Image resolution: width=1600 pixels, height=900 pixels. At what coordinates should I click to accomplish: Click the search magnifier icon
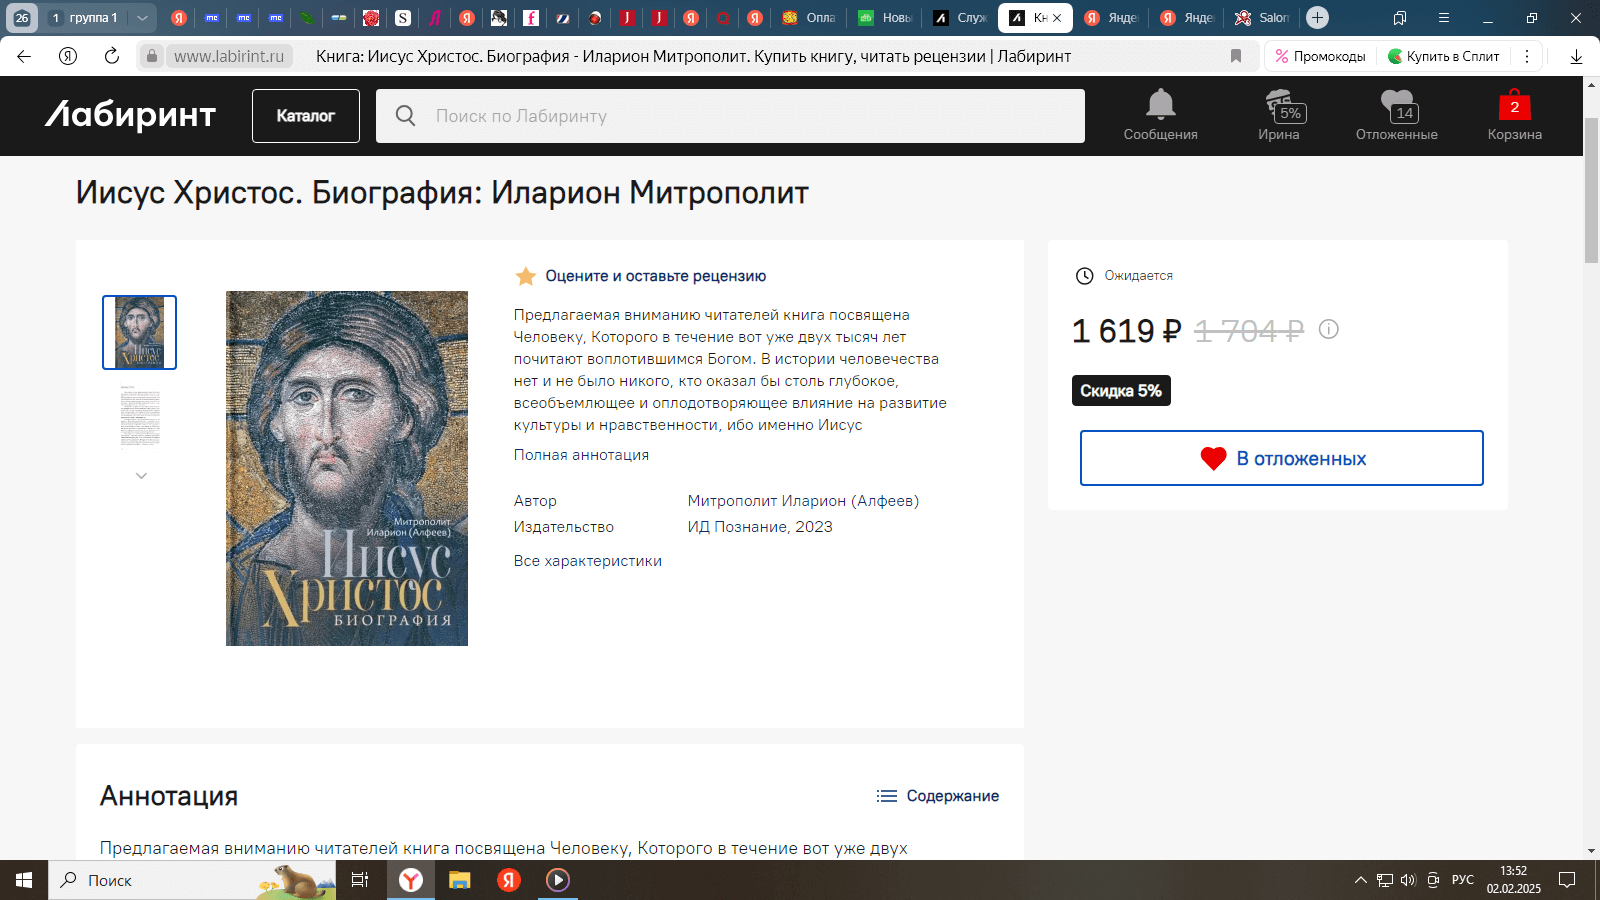pyautogui.click(x=405, y=116)
